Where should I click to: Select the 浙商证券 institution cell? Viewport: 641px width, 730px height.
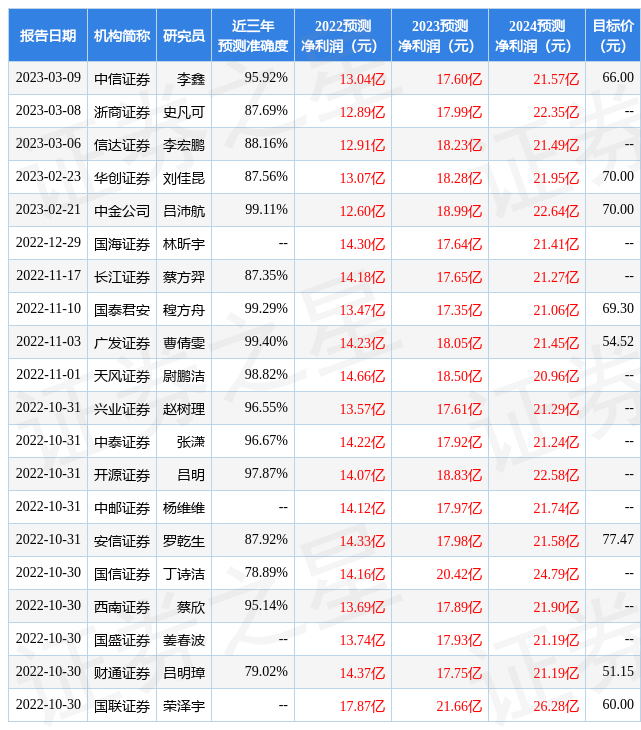122,112
